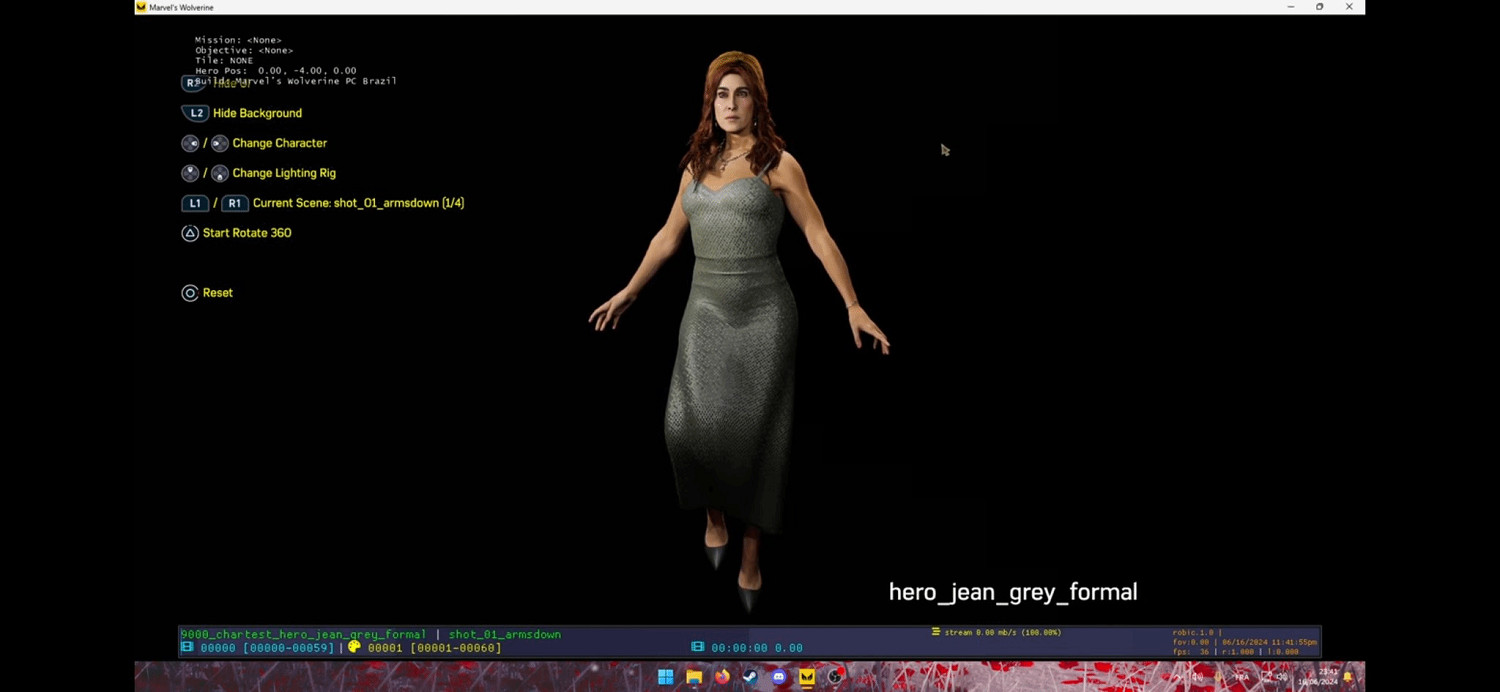1500x692 pixels.
Task: Select the L1 previous scene button
Action: click(195, 203)
